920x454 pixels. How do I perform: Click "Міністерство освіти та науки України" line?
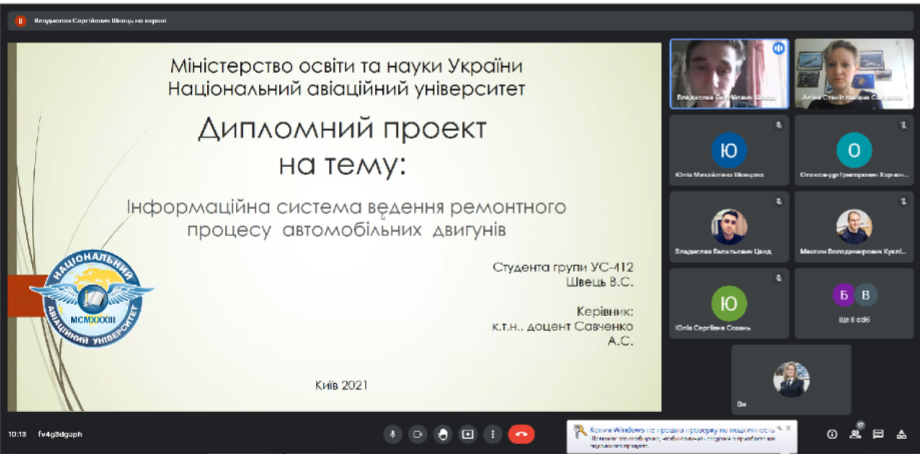pos(346,66)
